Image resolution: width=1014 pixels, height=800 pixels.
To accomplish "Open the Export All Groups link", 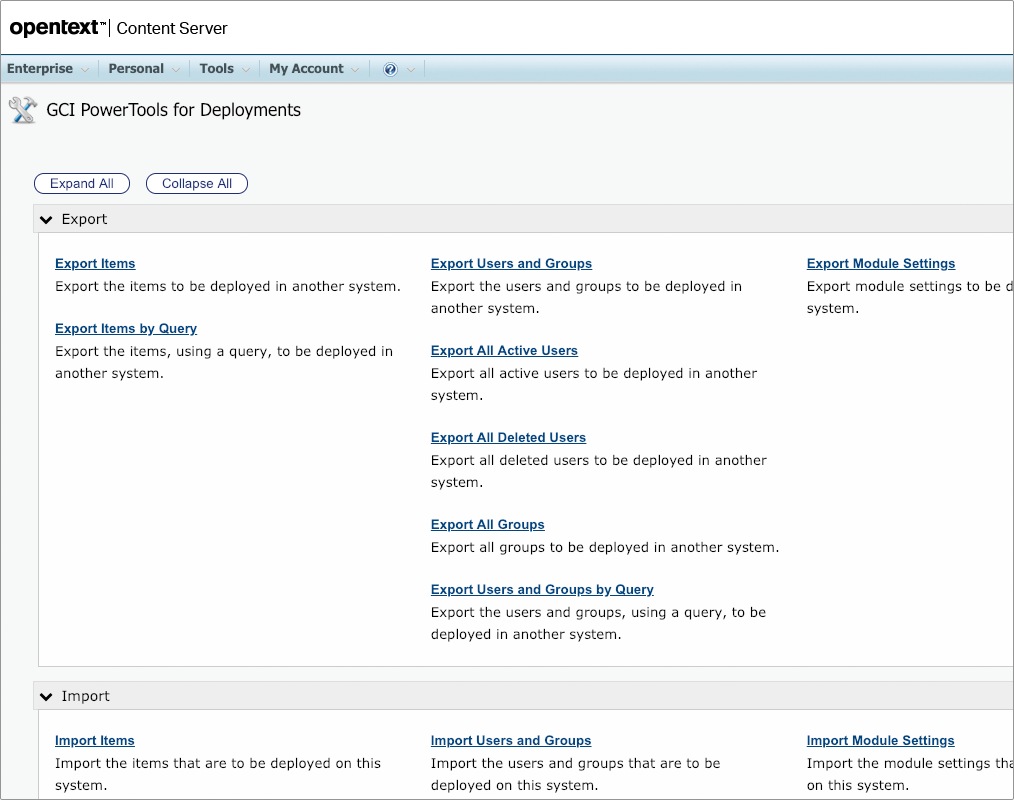I will coord(488,524).
